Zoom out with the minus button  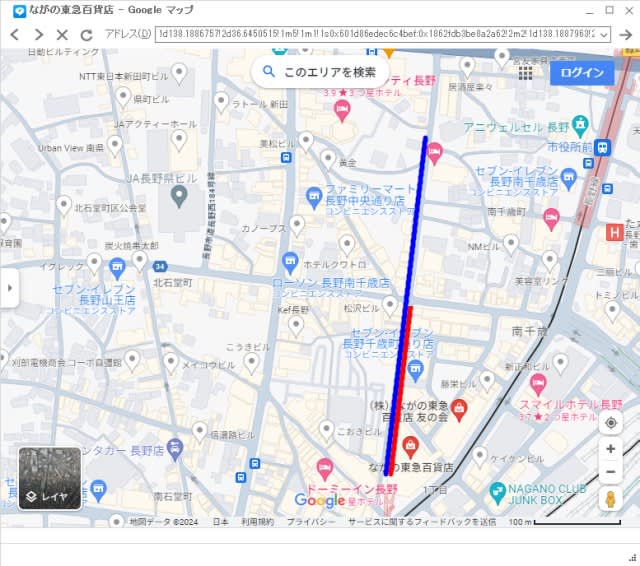tap(611, 472)
